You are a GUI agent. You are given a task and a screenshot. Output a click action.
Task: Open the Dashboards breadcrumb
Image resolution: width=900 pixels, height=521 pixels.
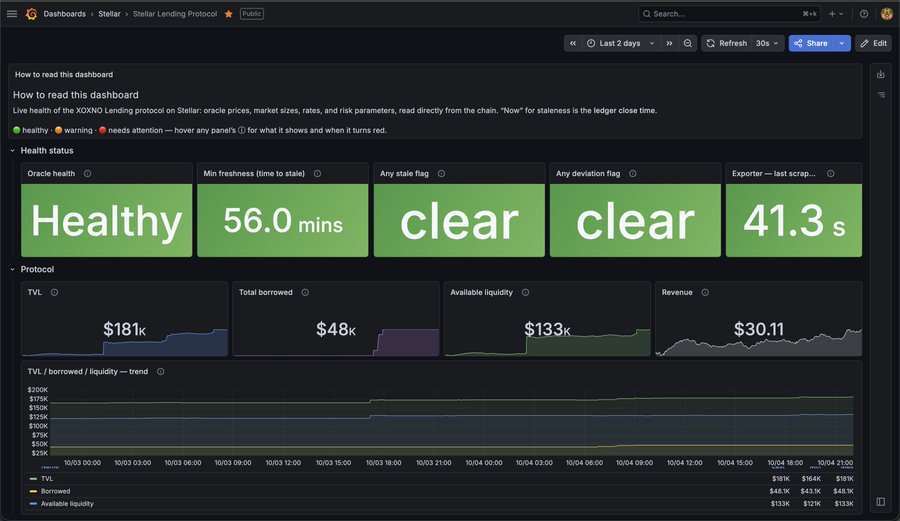[x=64, y=14]
